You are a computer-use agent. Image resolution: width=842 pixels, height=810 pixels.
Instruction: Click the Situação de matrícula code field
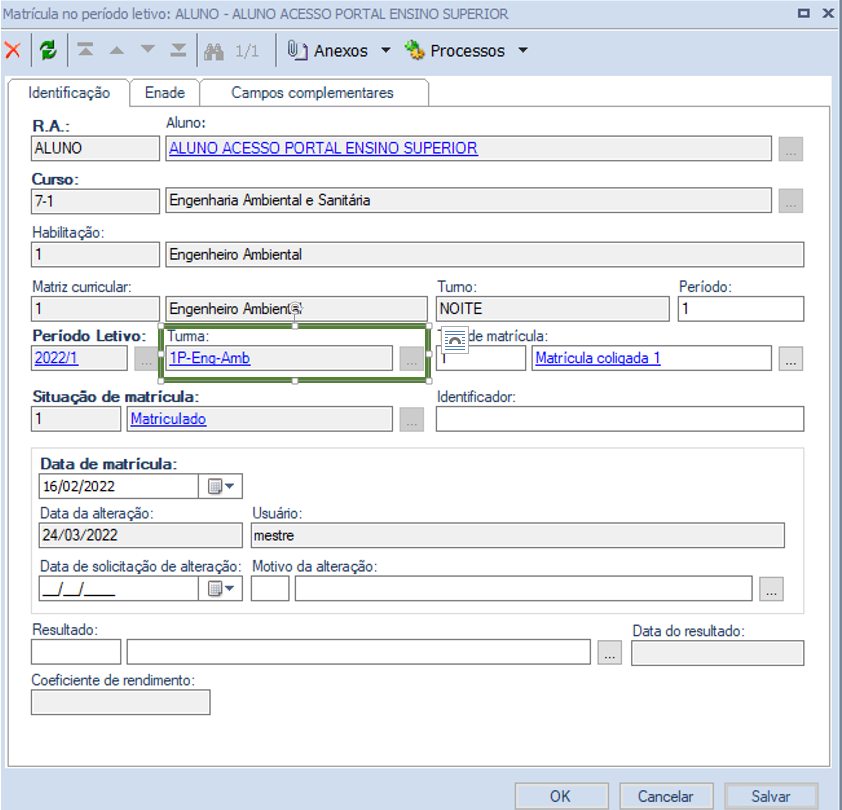click(76, 419)
